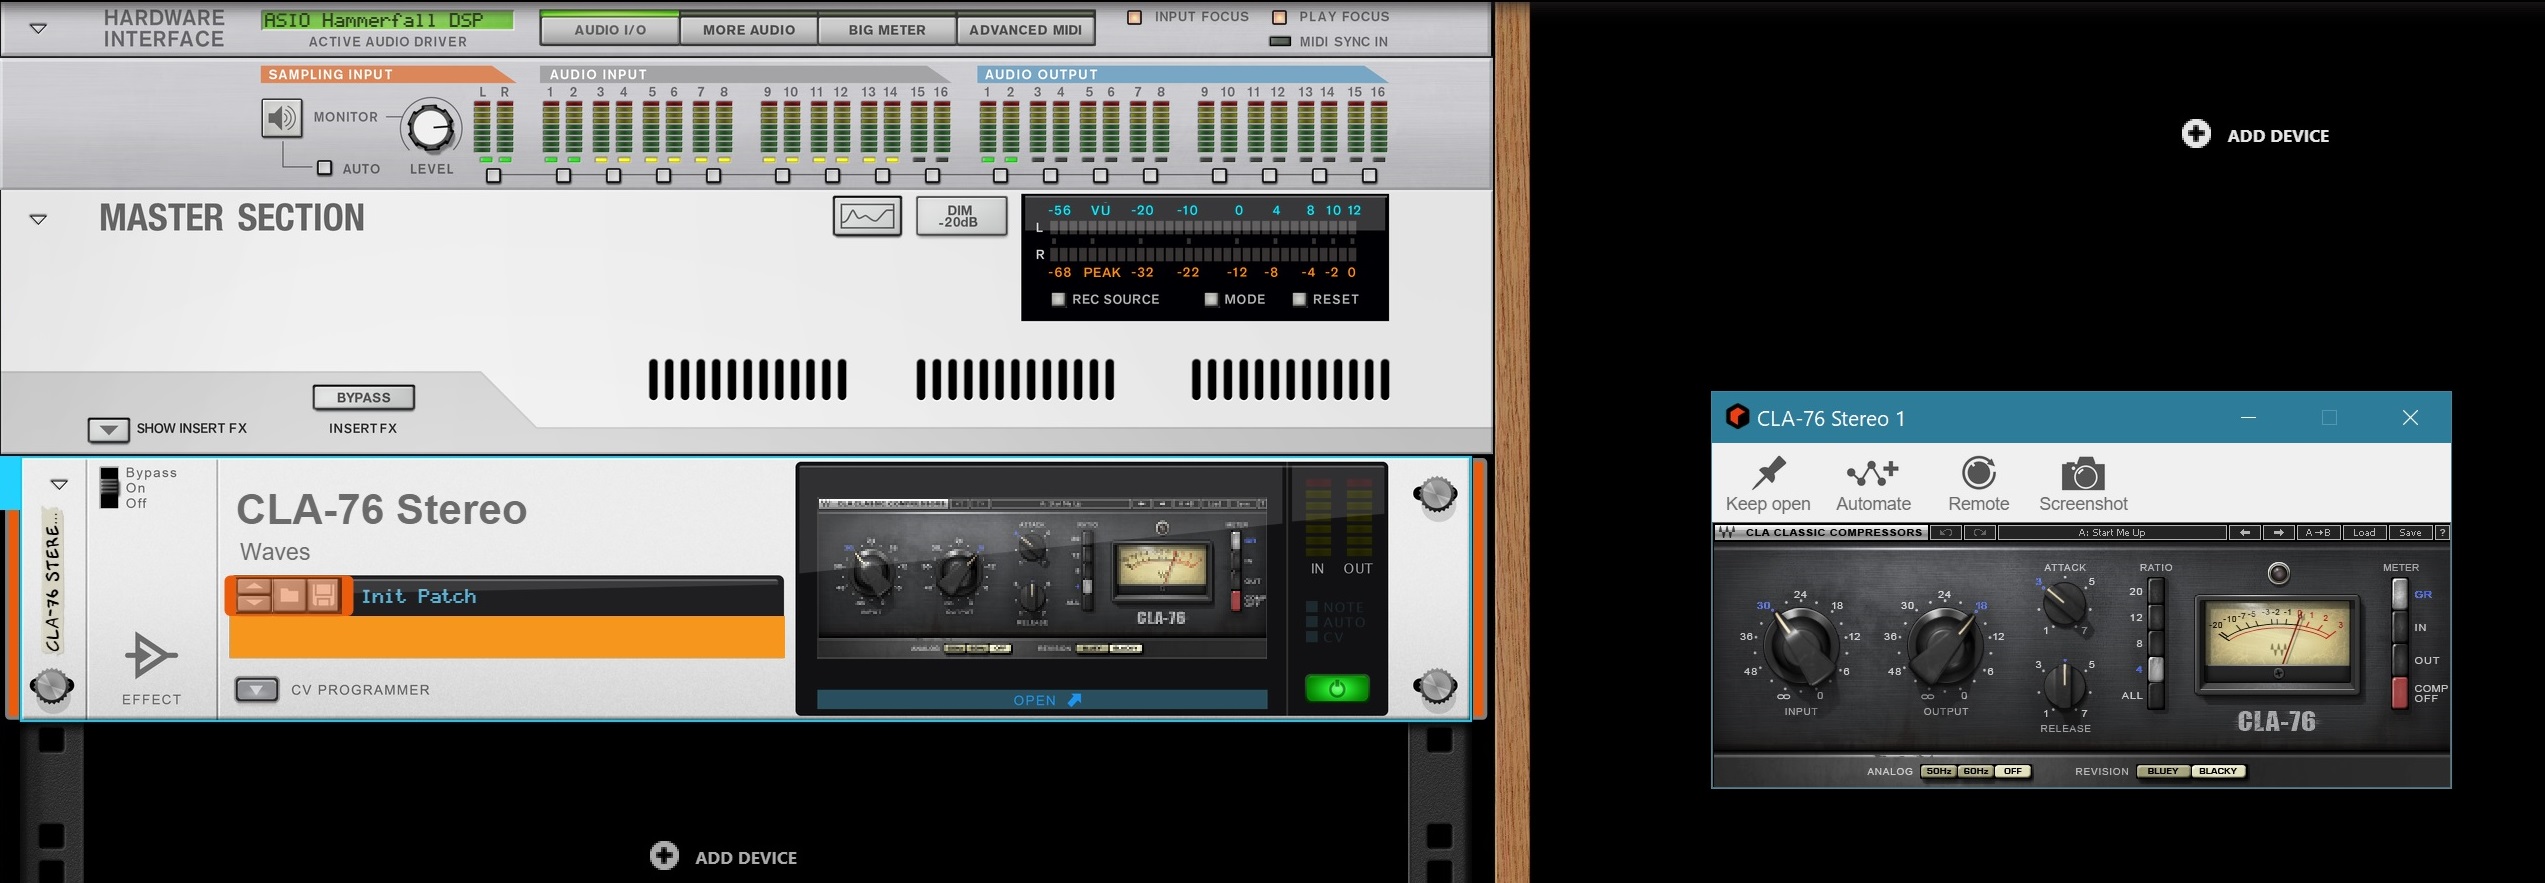Click the Effect icon on CLA-76 device
2545x883 pixels.
pyautogui.click(x=150, y=656)
